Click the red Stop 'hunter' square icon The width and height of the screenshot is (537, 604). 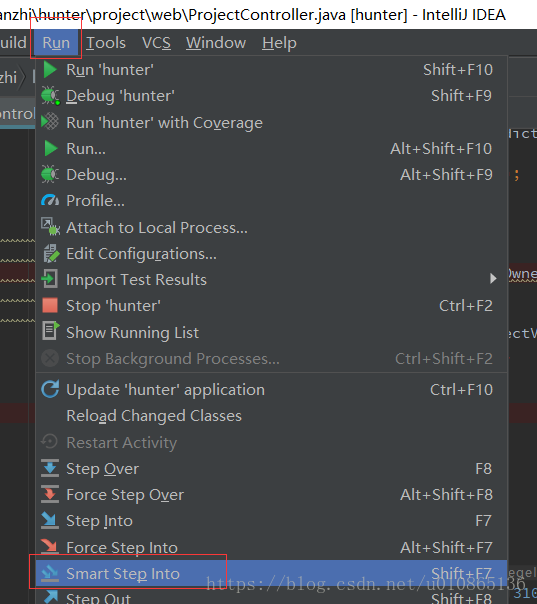(50, 305)
